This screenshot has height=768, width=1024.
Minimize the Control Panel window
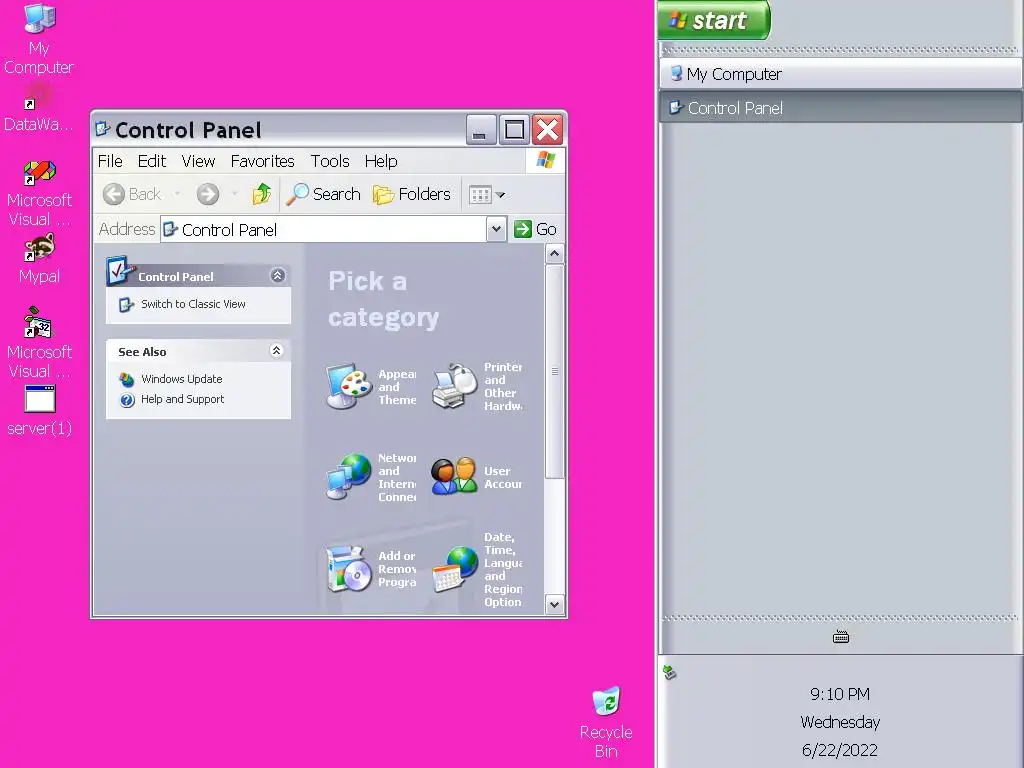coord(481,129)
